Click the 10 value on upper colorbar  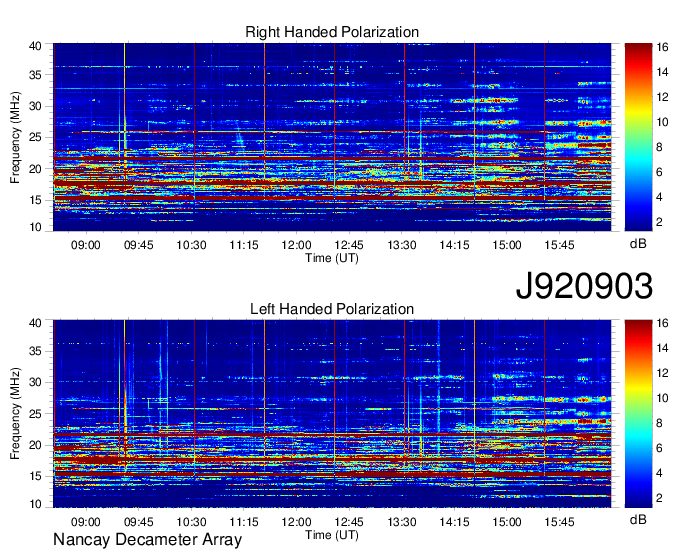[662, 122]
